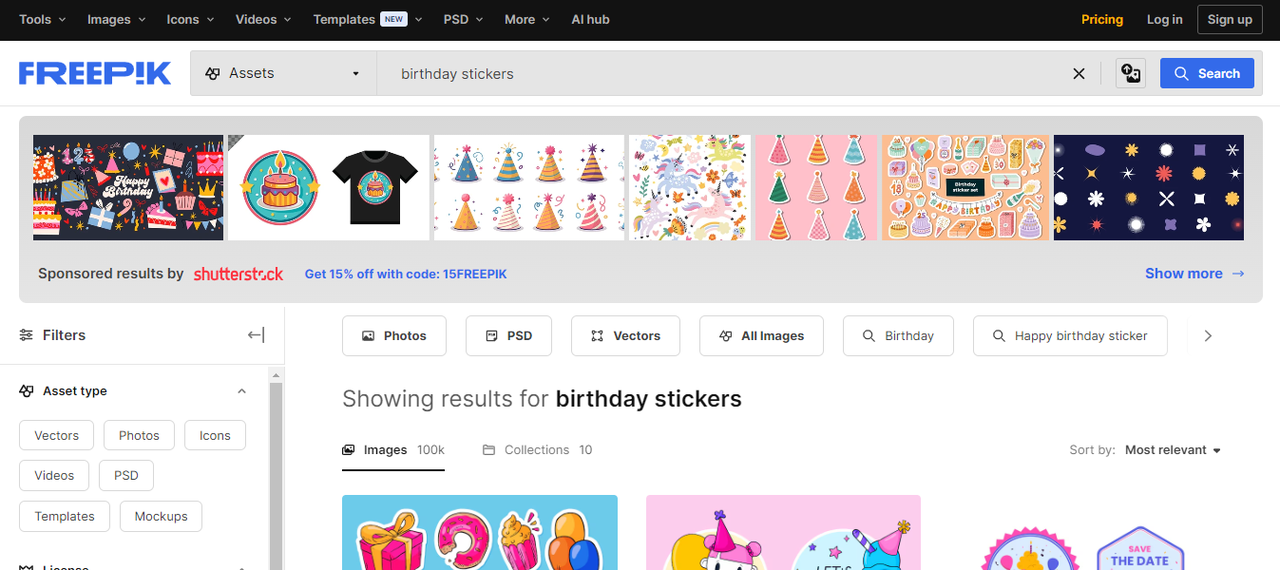1280x570 pixels.
Task: Click the Happy birthday sticker search chip
Action: (x=1070, y=336)
